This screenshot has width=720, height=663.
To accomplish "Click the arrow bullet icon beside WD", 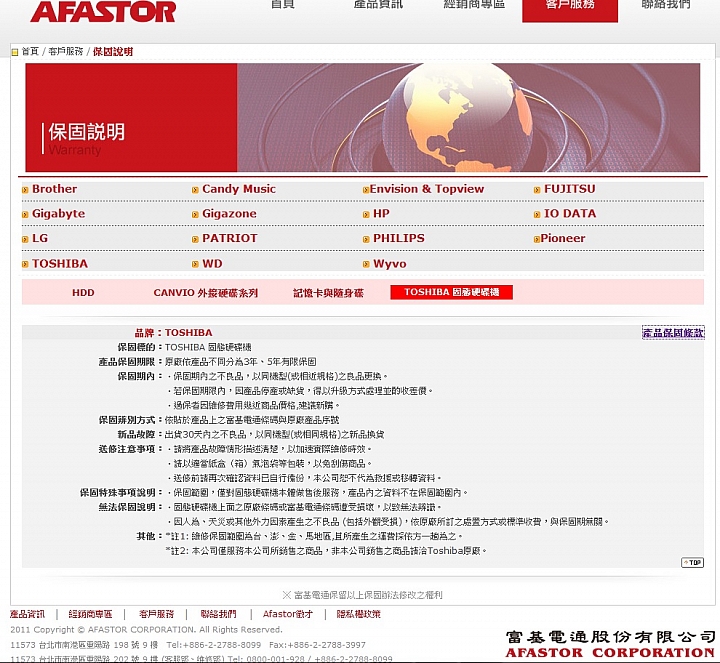I will [x=195, y=264].
